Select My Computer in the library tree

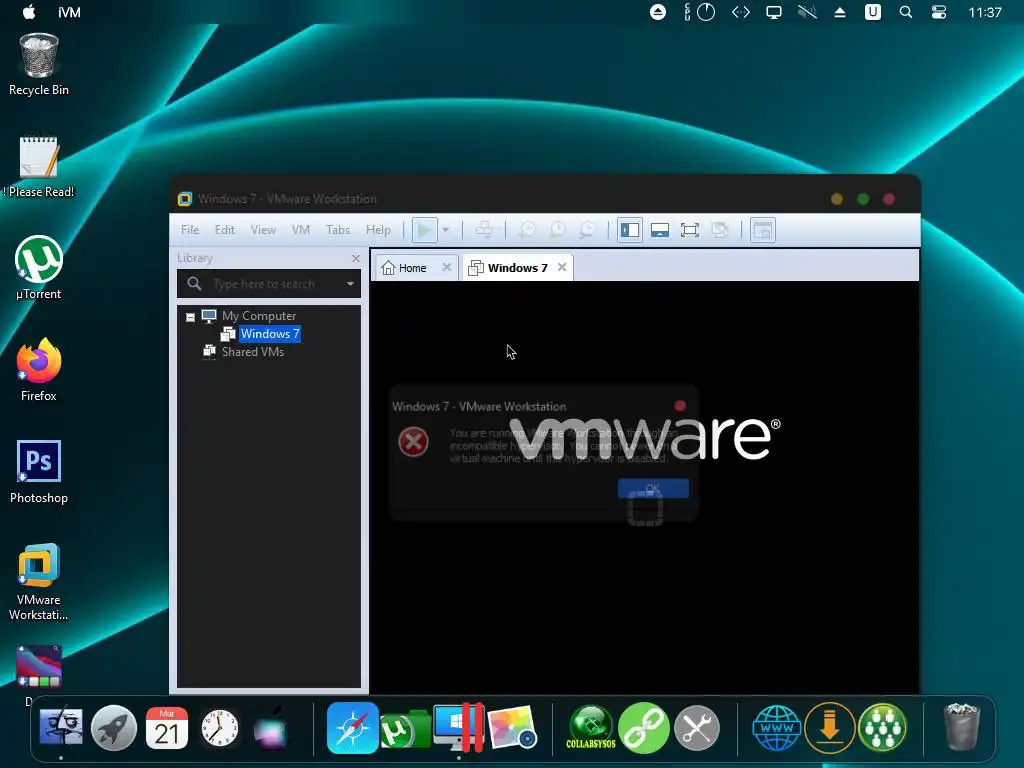(259, 316)
